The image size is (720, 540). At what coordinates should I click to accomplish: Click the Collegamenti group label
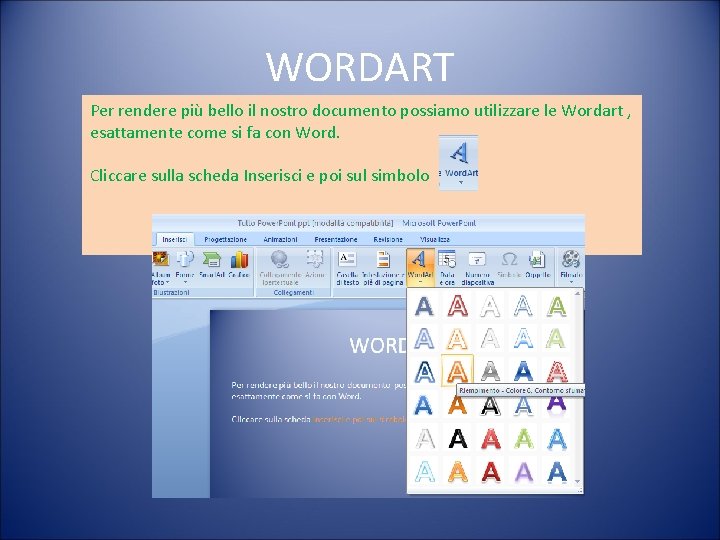[x=293, y=292]
